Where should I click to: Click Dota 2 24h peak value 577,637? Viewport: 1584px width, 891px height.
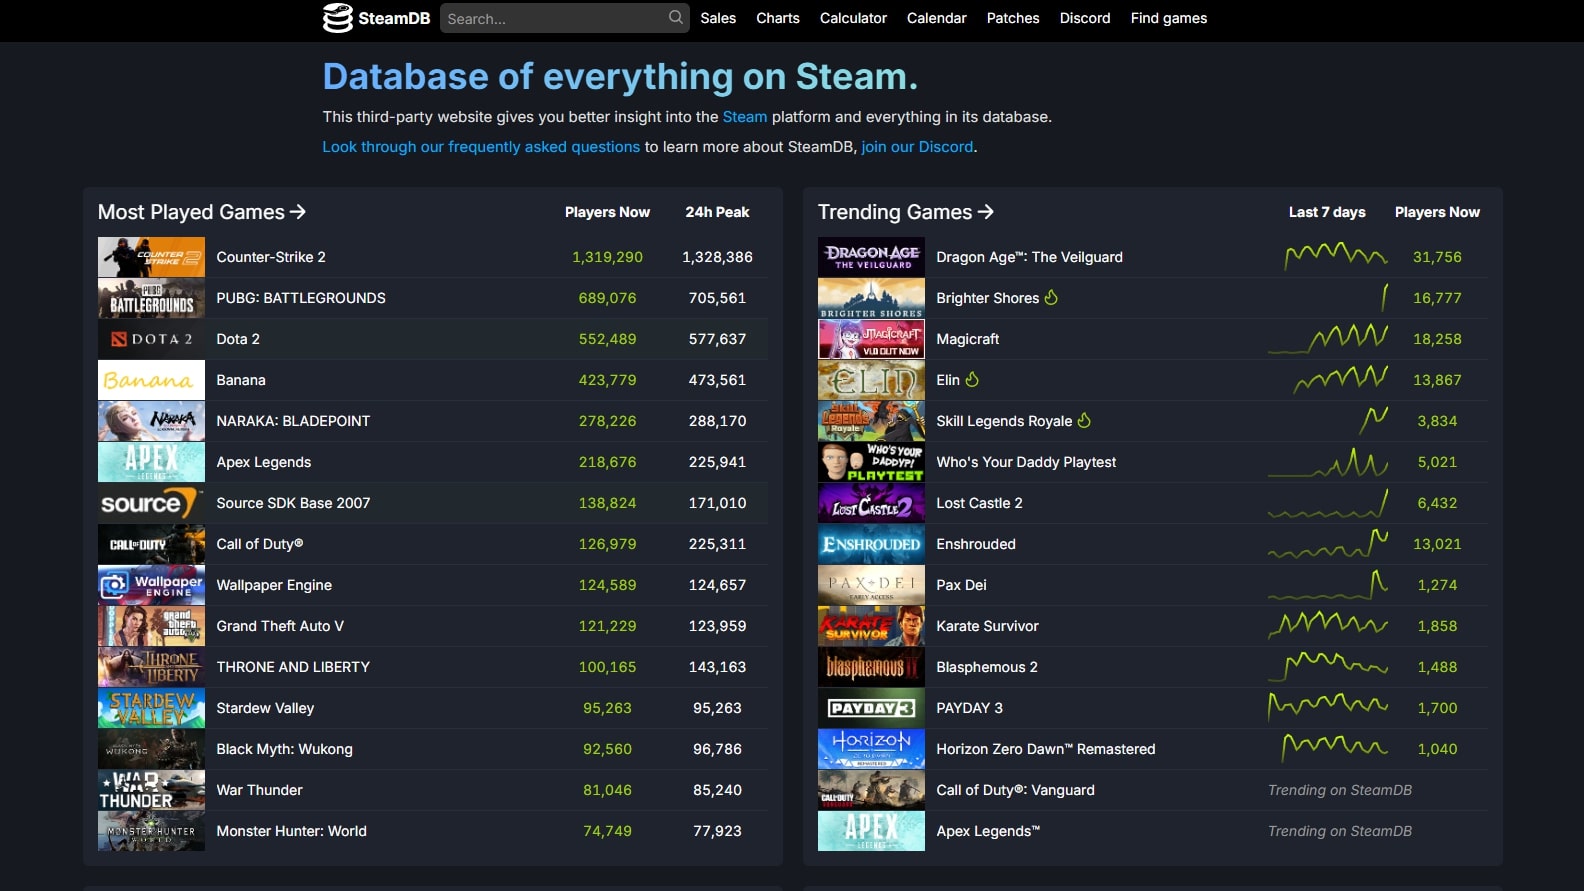(717, 339)
